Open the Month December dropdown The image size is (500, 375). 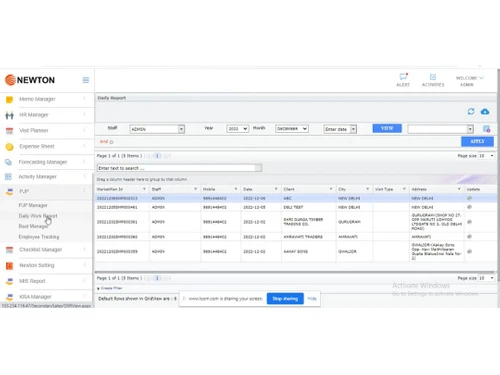tap(292, 129)
